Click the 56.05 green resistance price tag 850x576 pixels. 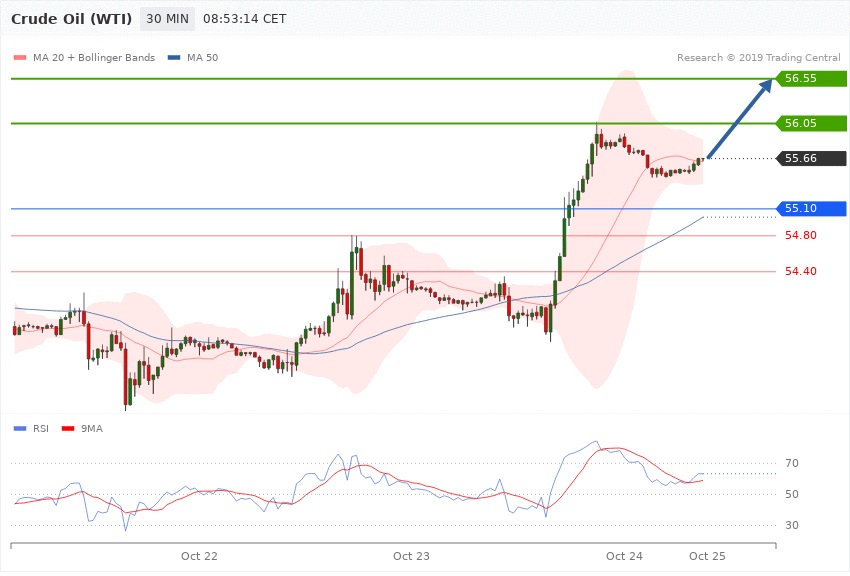coord(812,123)
